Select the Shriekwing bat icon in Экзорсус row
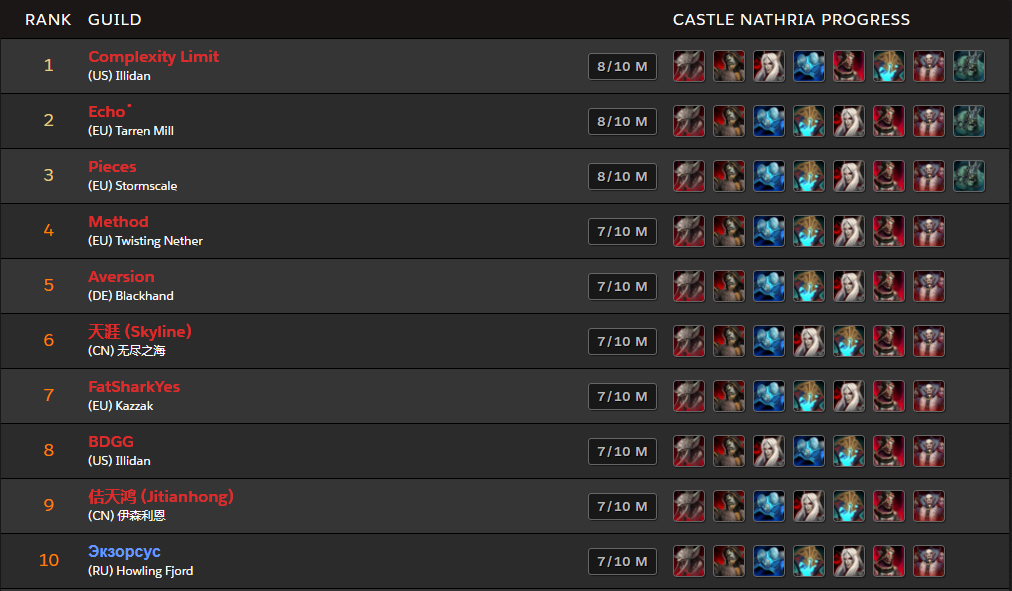Screen dimensions: 1012x591 [x=689, y=561]
